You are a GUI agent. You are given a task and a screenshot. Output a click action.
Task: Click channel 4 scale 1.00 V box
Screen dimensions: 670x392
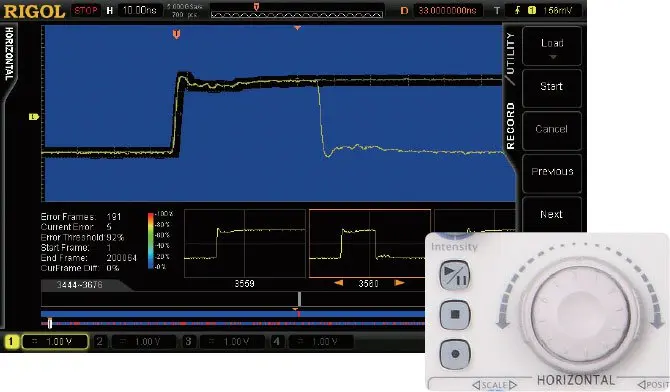(321, 342)
